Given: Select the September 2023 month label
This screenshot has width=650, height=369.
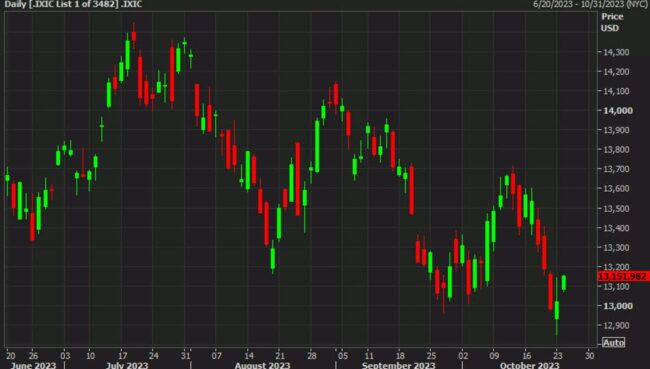Looking at the screenshot, I should click(398, 365).
